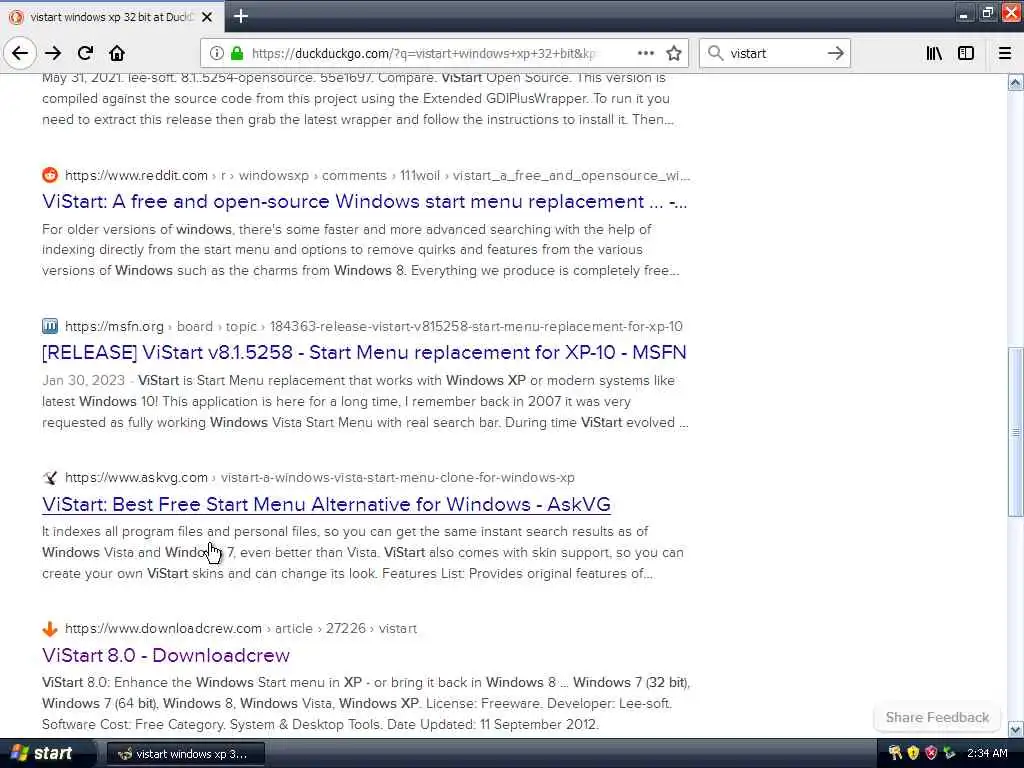Click the 'Jan 30, 2023' date text

point(83,380)
